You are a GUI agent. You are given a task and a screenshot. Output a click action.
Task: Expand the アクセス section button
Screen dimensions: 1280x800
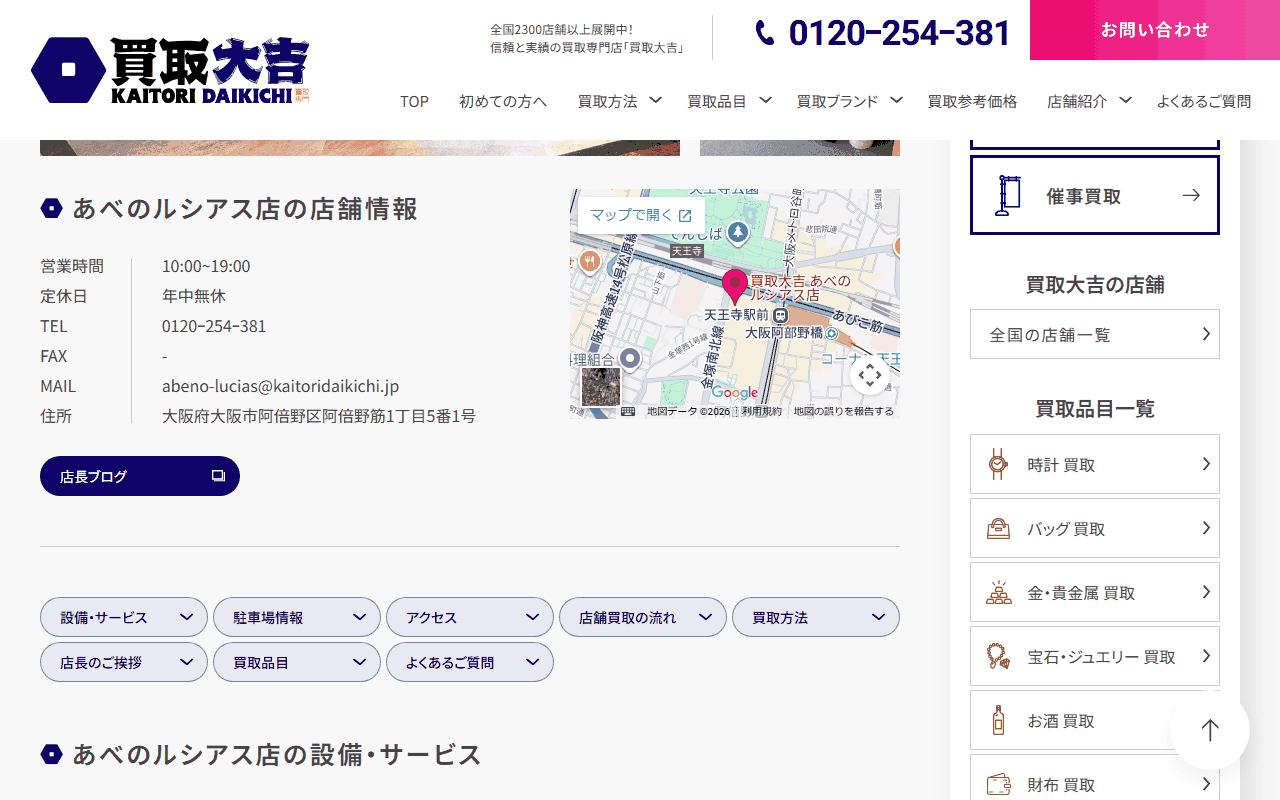click(470, 617)
